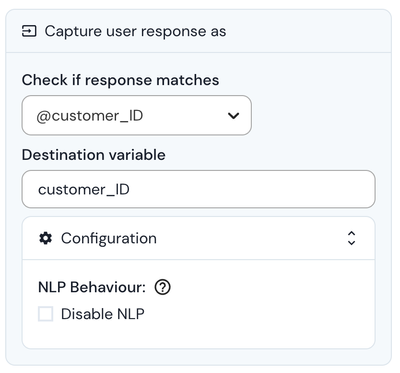This screenshot has height=373, width=400.
Task: Open the NLP Behaviour help question mark
Action: 163,287
